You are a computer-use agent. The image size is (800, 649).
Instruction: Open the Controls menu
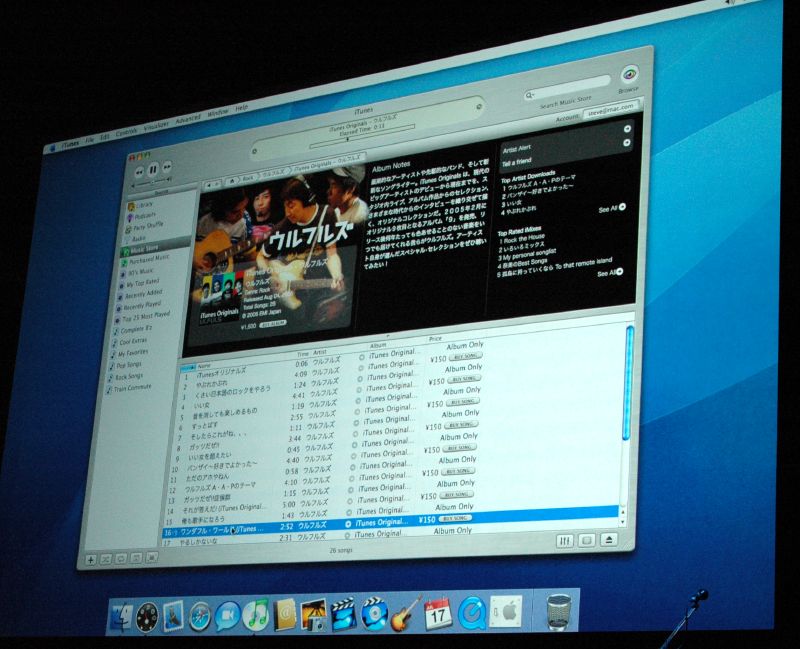[126, 132]
